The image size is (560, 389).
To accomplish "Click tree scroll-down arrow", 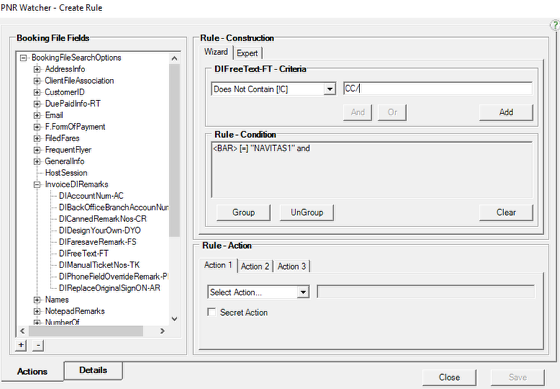I will tap(174, 319).
